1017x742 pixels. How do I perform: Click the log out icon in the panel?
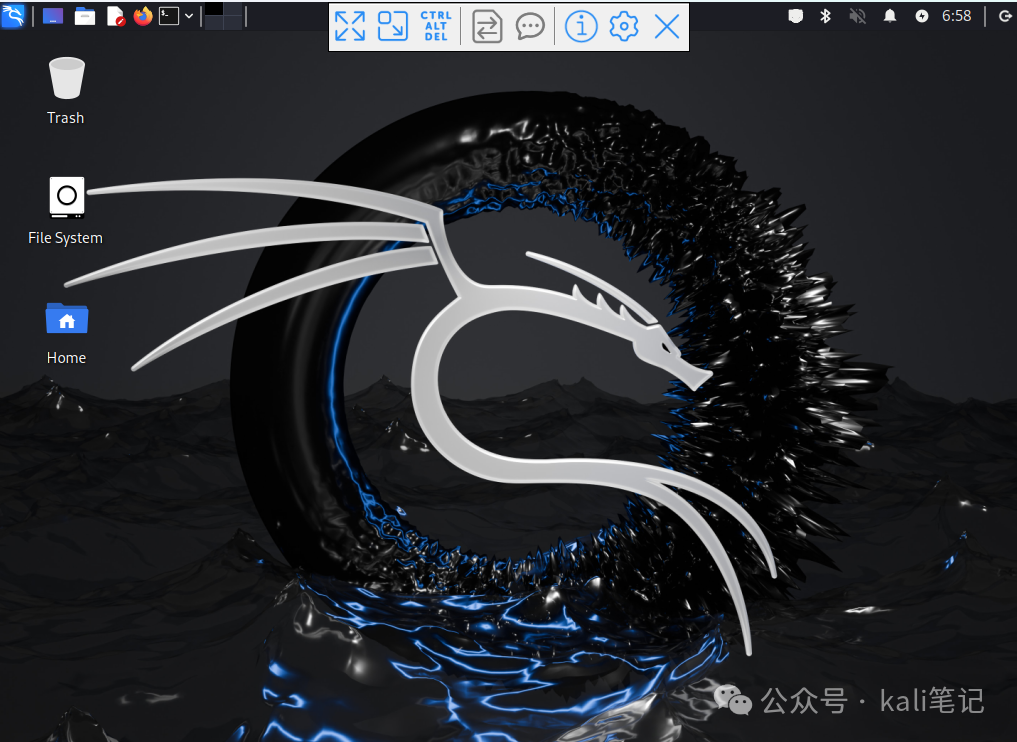click(1007, 16)
